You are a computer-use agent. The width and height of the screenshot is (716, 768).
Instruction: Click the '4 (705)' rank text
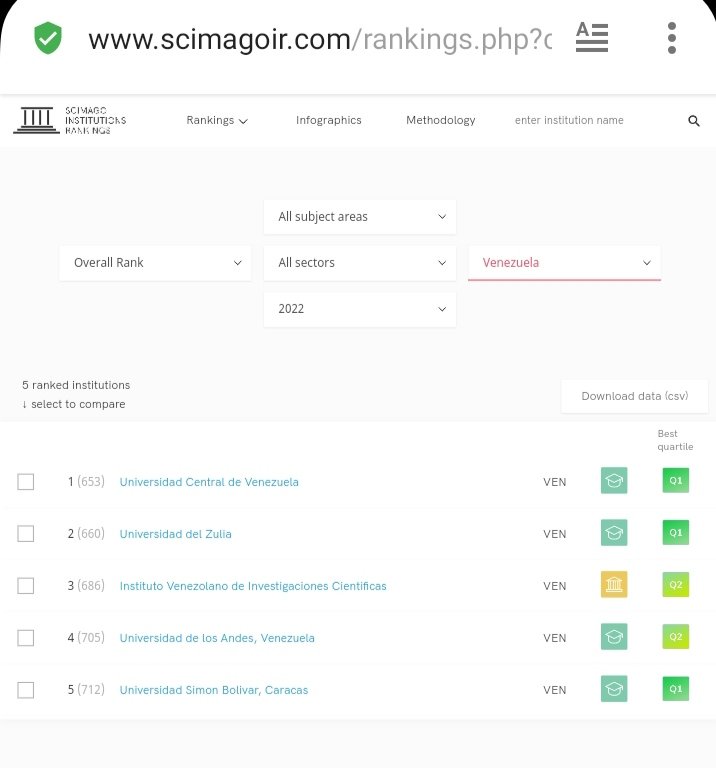(86, 638)
